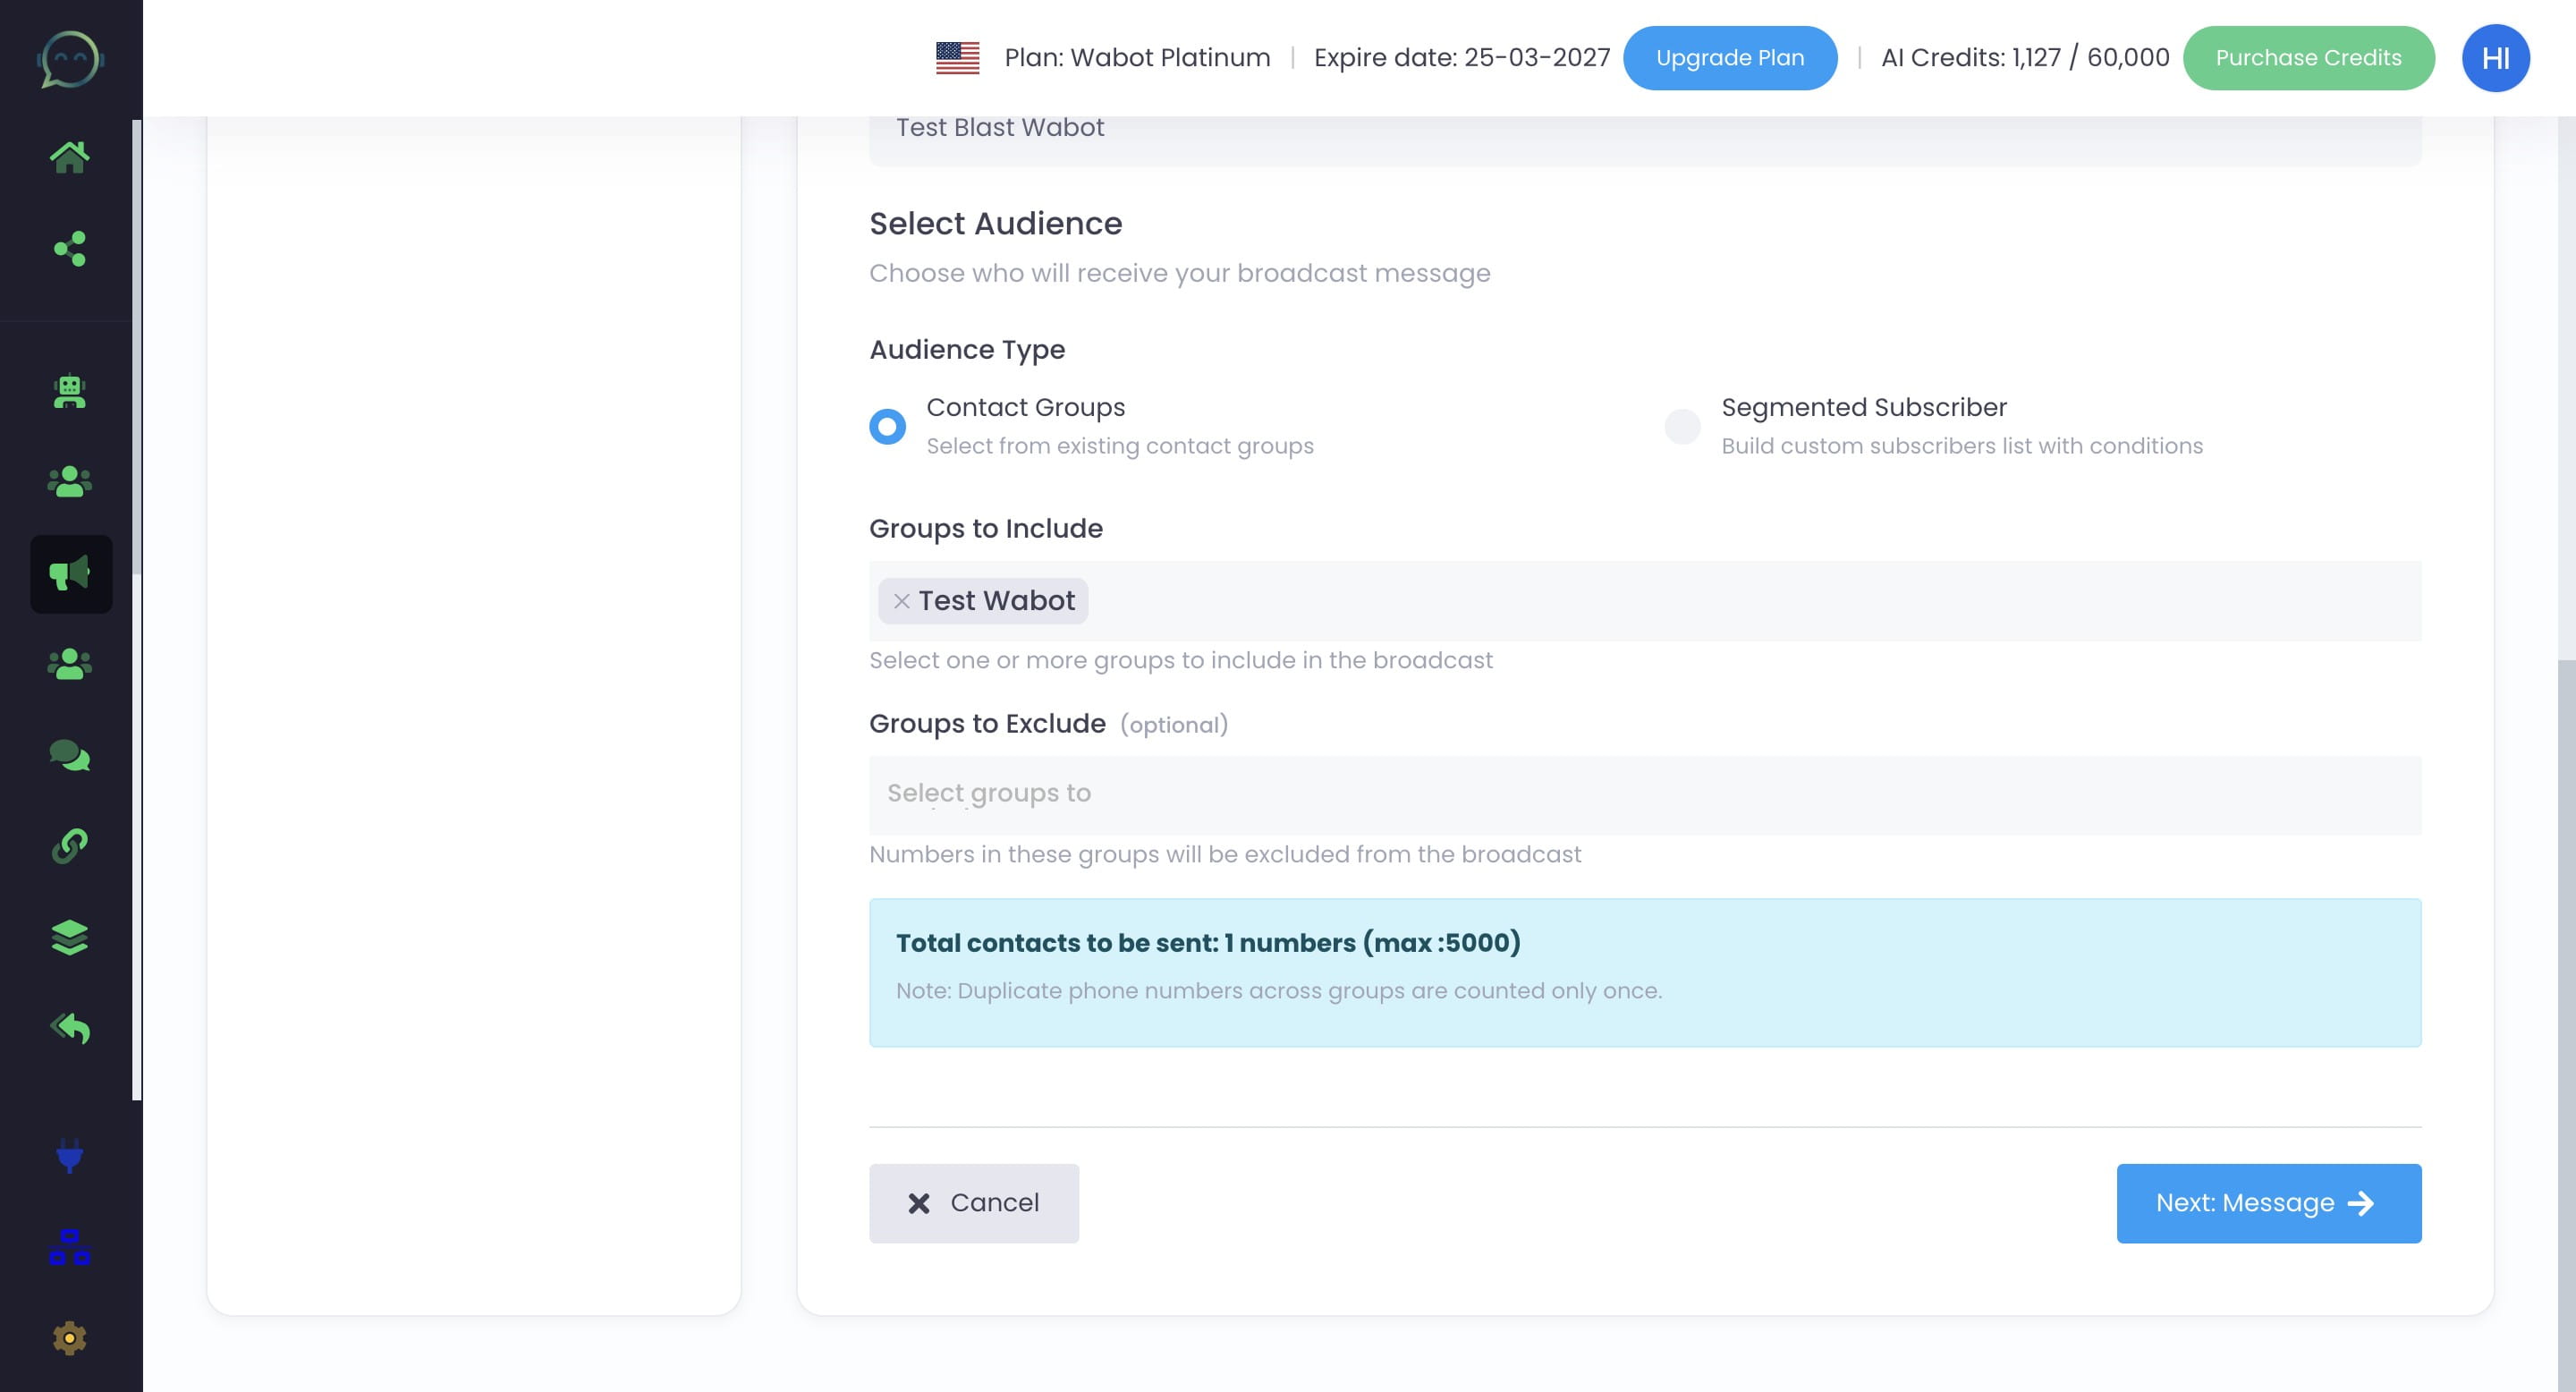Open settings via the gear icon
2576x1392 pixels.
tap(70, 1338)
